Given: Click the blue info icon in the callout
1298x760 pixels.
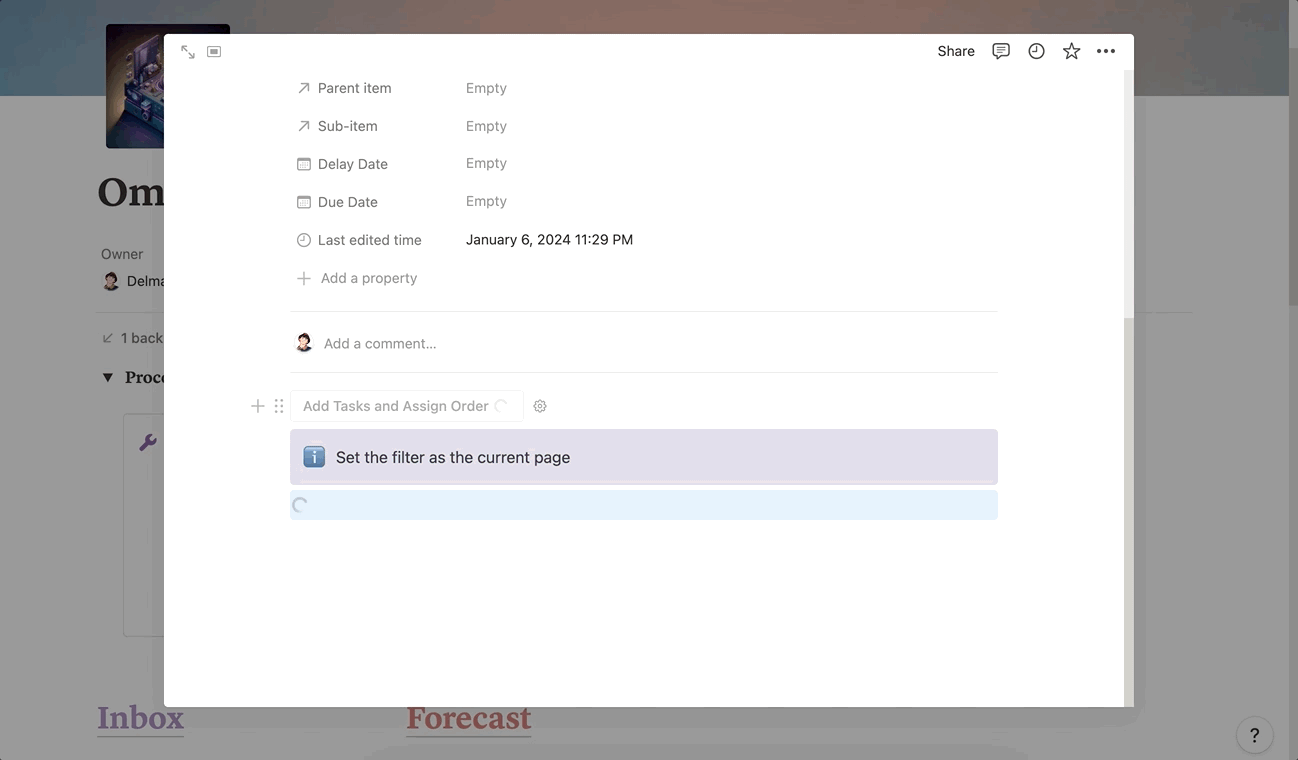Looking at the screenshot, I should click(314, 457).
